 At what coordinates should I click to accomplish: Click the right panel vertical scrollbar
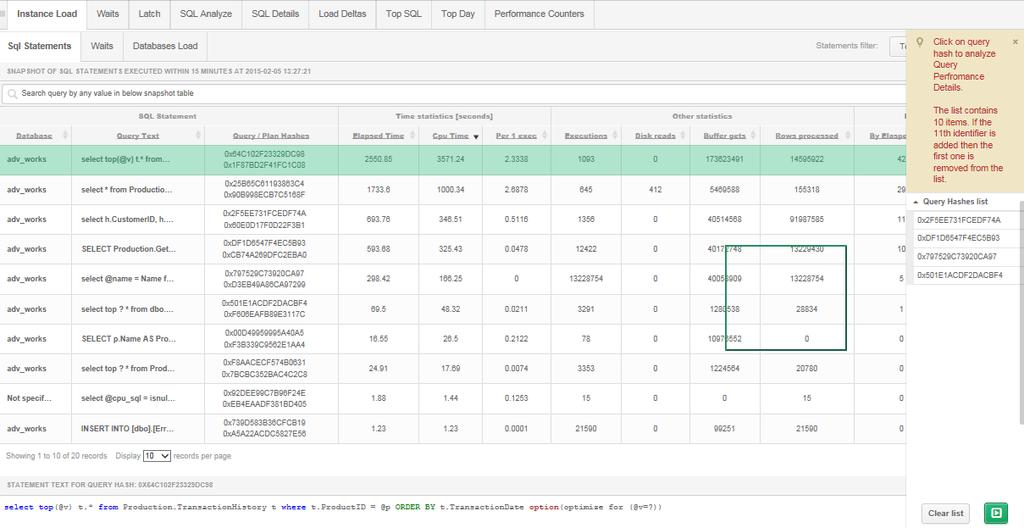pos(1021,314)
